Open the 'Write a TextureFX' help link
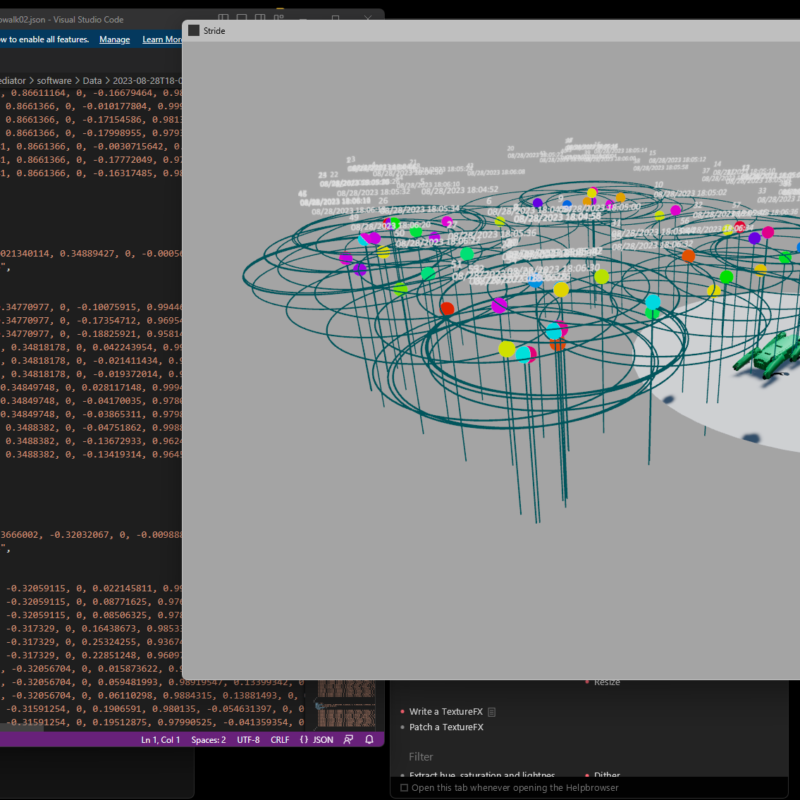The height and width of the screenshot is (800, 800). 445,712
